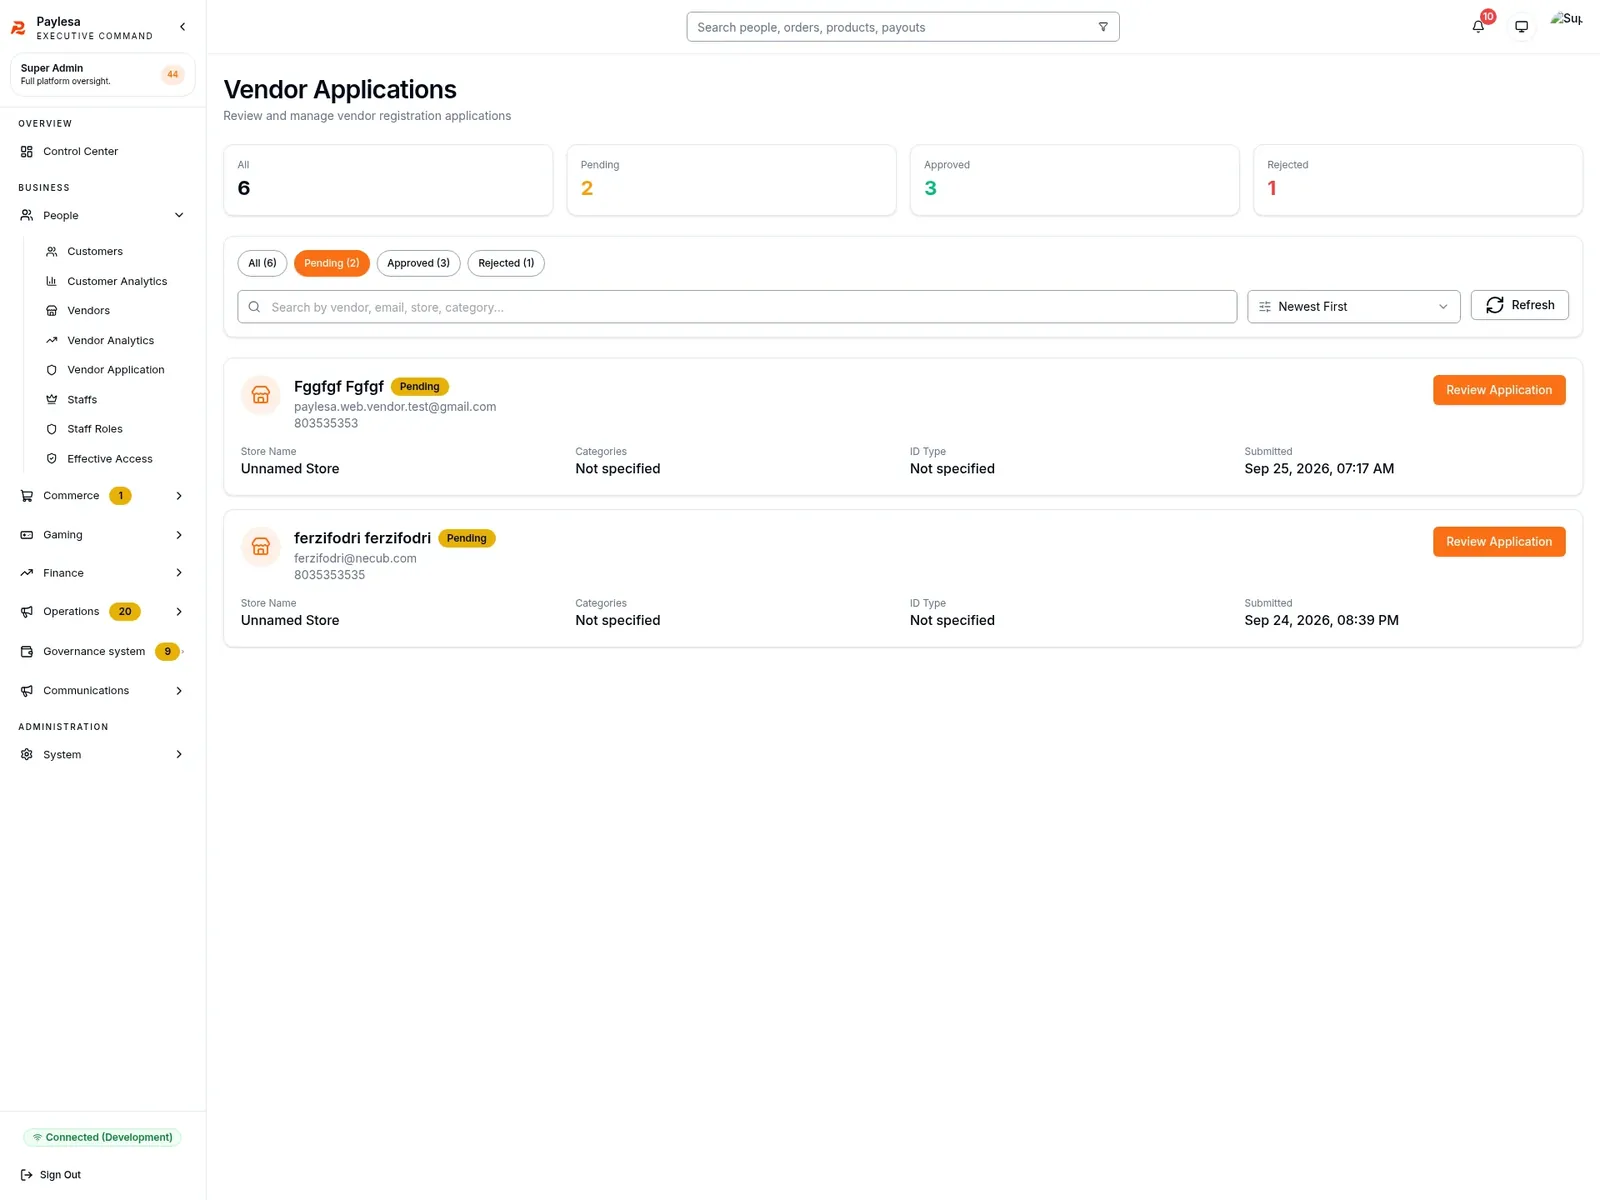1600x1200 pixels.
Task: Click the filter funnel icon in global search
Action: pyautogui.click(x=1103, y=27)
